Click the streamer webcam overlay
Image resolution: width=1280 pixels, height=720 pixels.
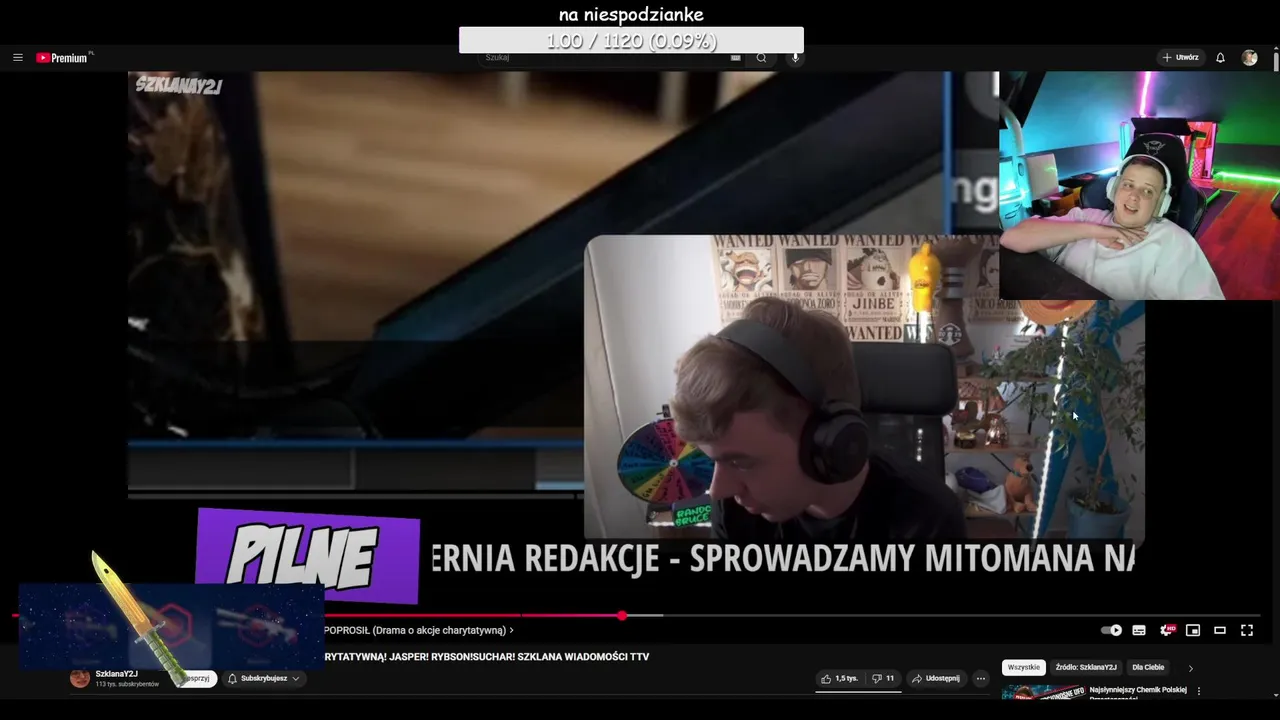(1139, 185)
